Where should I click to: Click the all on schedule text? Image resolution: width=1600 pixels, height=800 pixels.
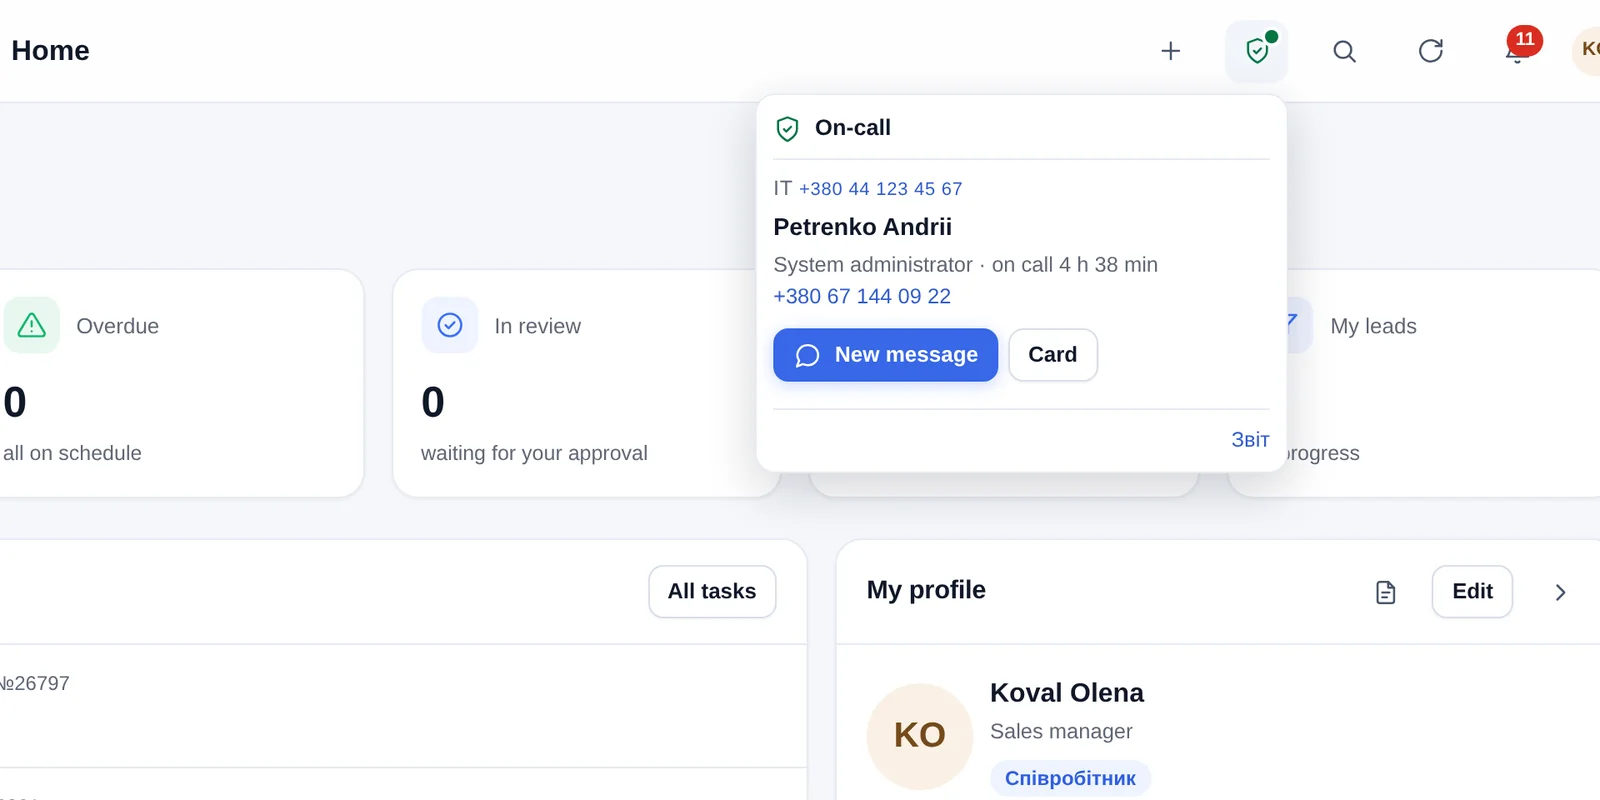[x=72, y=453]
